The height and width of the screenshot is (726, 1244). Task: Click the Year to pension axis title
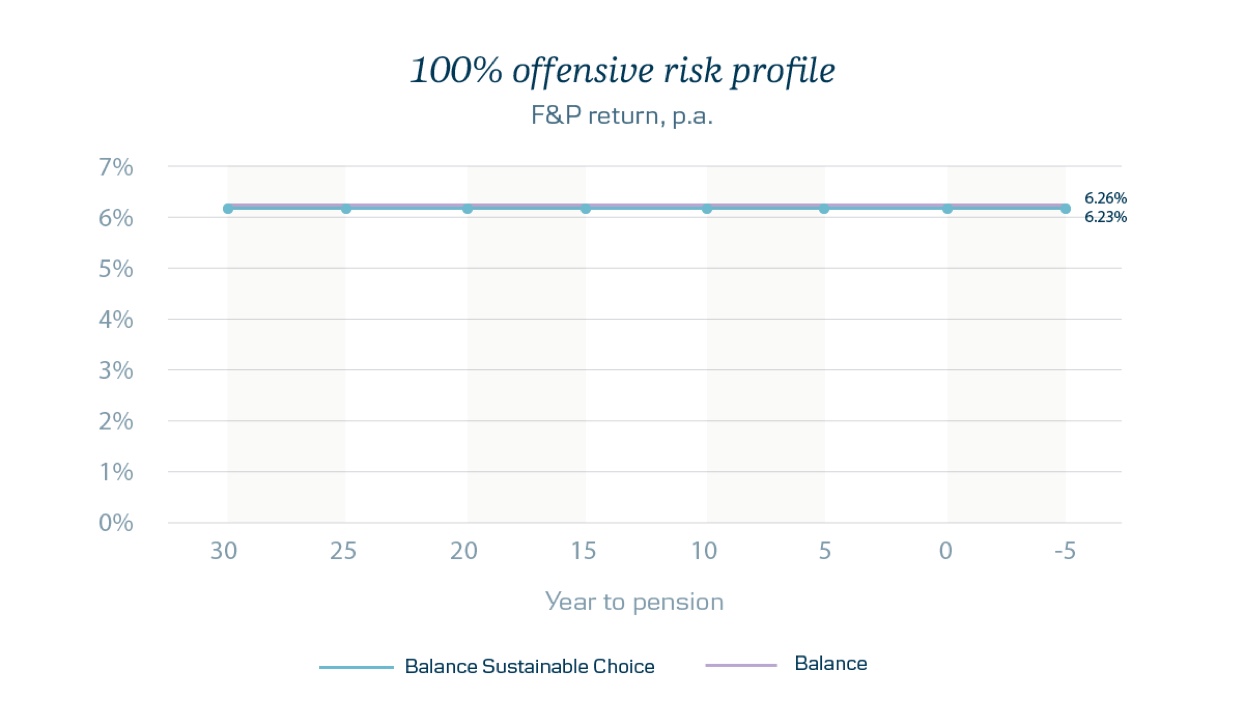click(x=634, y=602)
